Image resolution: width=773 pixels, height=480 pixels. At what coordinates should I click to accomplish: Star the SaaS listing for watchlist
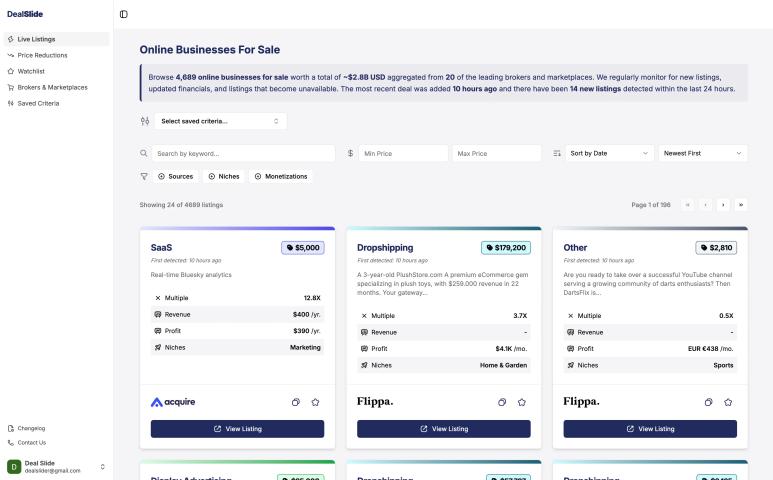[315, 402]
